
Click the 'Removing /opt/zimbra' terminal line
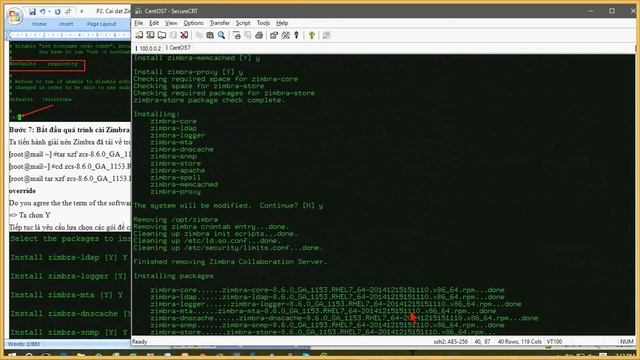(x=176, y=220)
